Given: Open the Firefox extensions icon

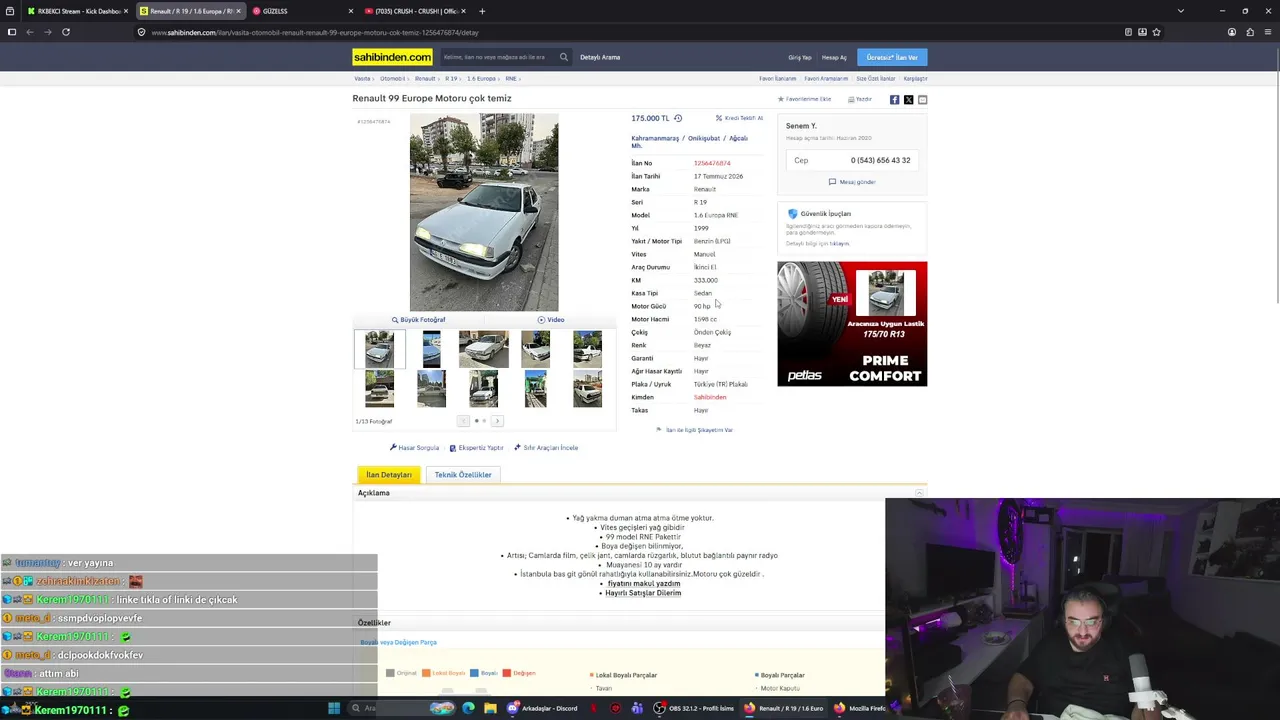Looking at the screenshot, I should [x=1249, y=32].
